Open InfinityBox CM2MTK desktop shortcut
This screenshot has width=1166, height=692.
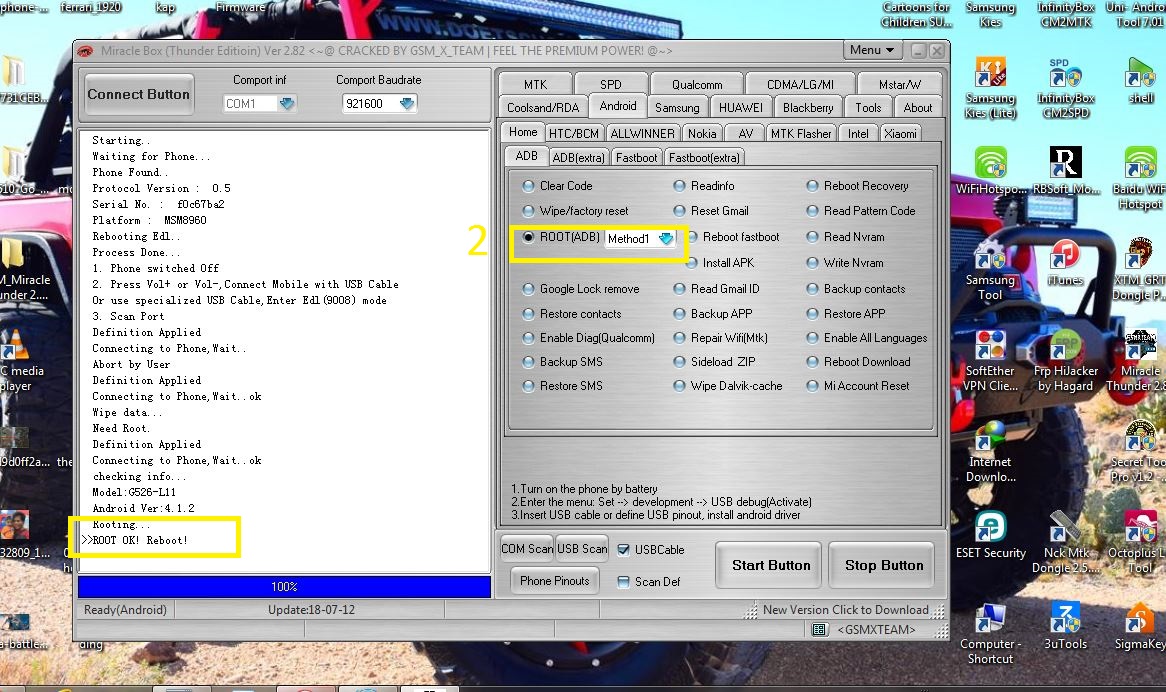(x=1066, y=14)
